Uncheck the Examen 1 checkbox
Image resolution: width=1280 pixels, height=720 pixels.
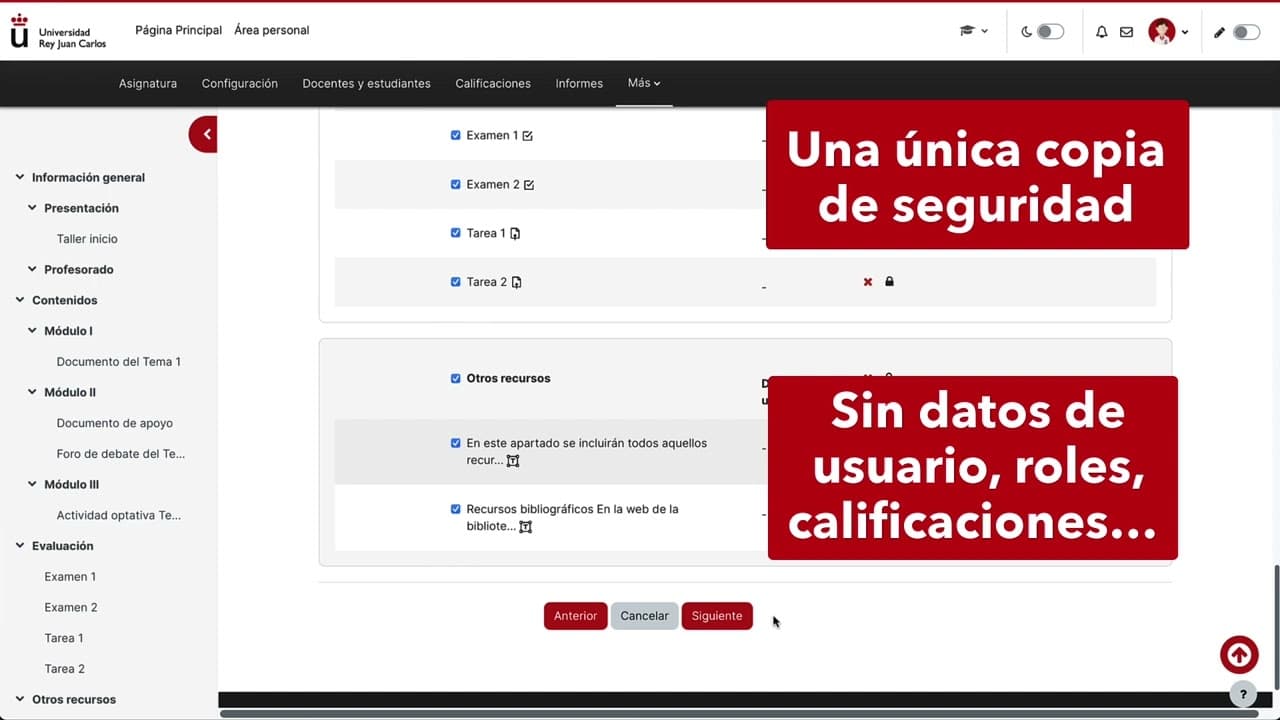[456, 135]
